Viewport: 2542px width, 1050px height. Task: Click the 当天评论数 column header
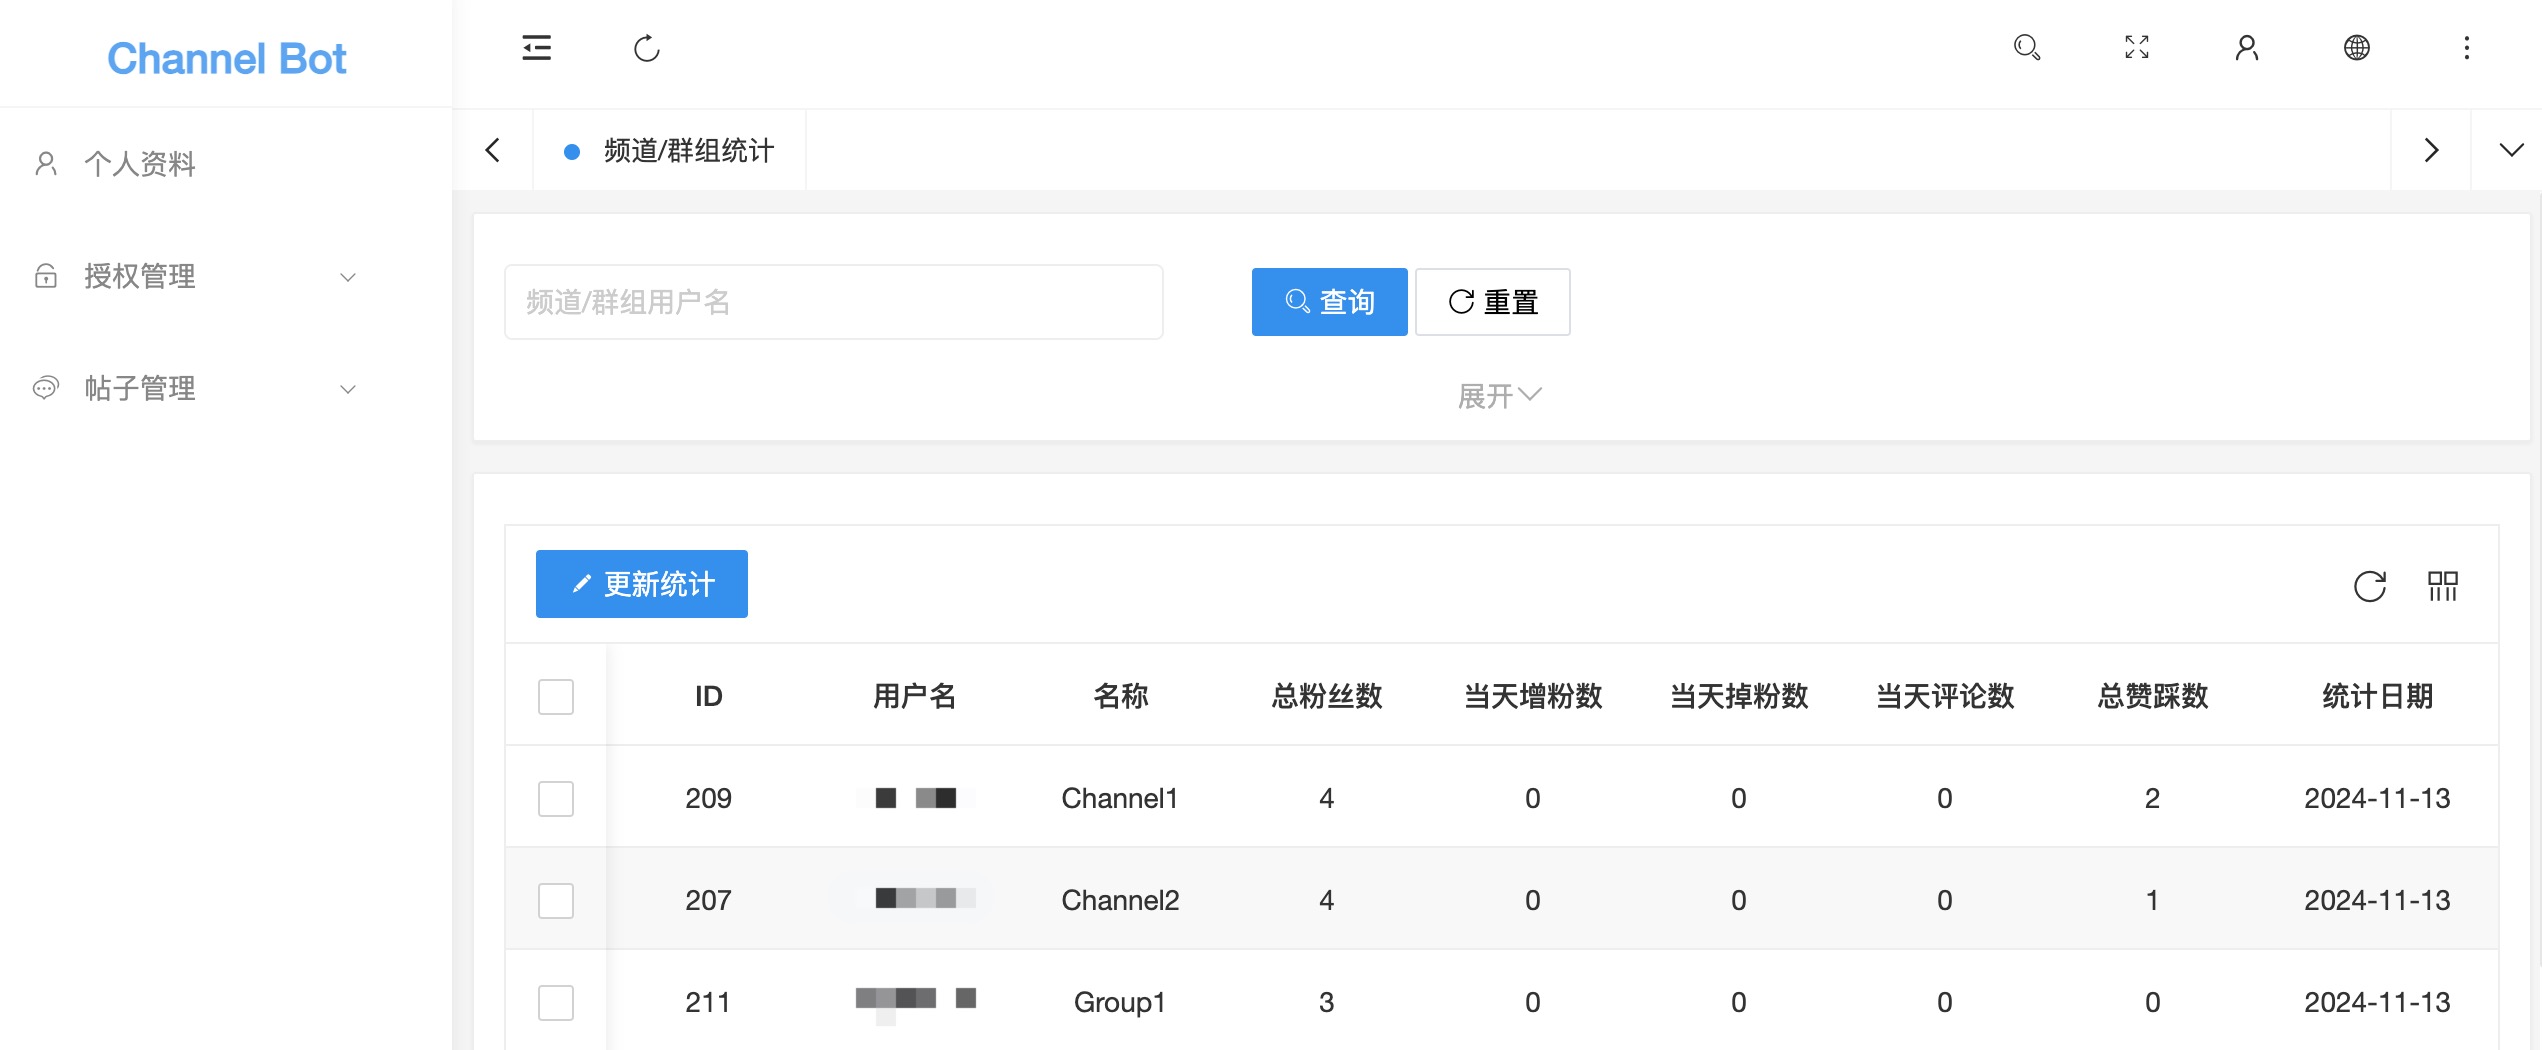(1945, 696)
